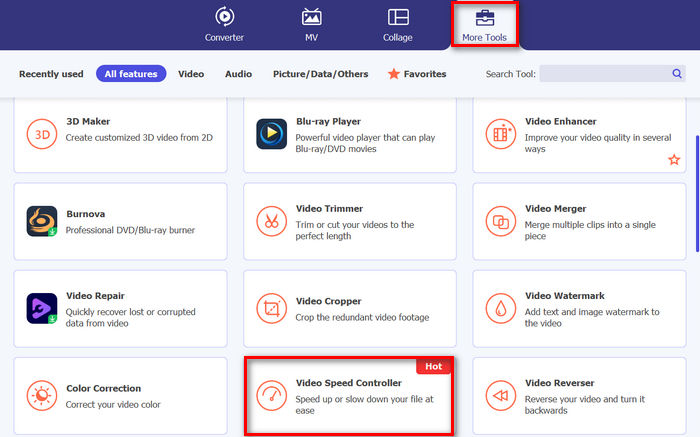The width and height of the screenshot is (700, 437).
Task: Open the Video Speed Controller gauge icon
Action: point(271,395)
